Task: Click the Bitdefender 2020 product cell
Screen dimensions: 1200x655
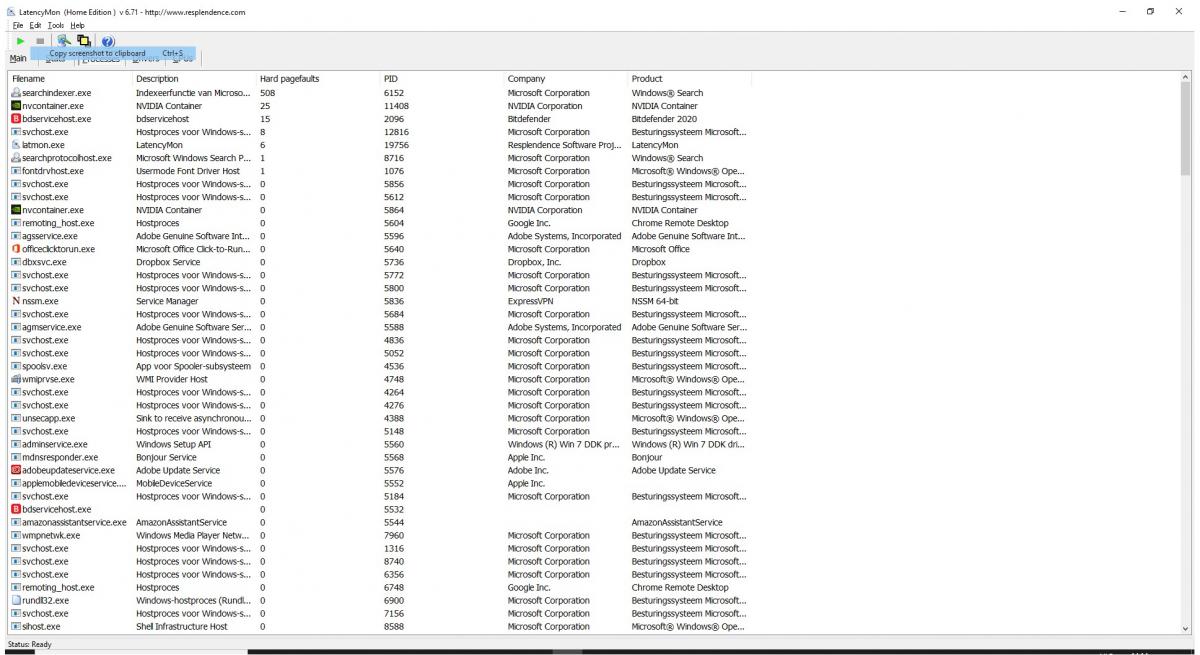Action: point(664,119)
